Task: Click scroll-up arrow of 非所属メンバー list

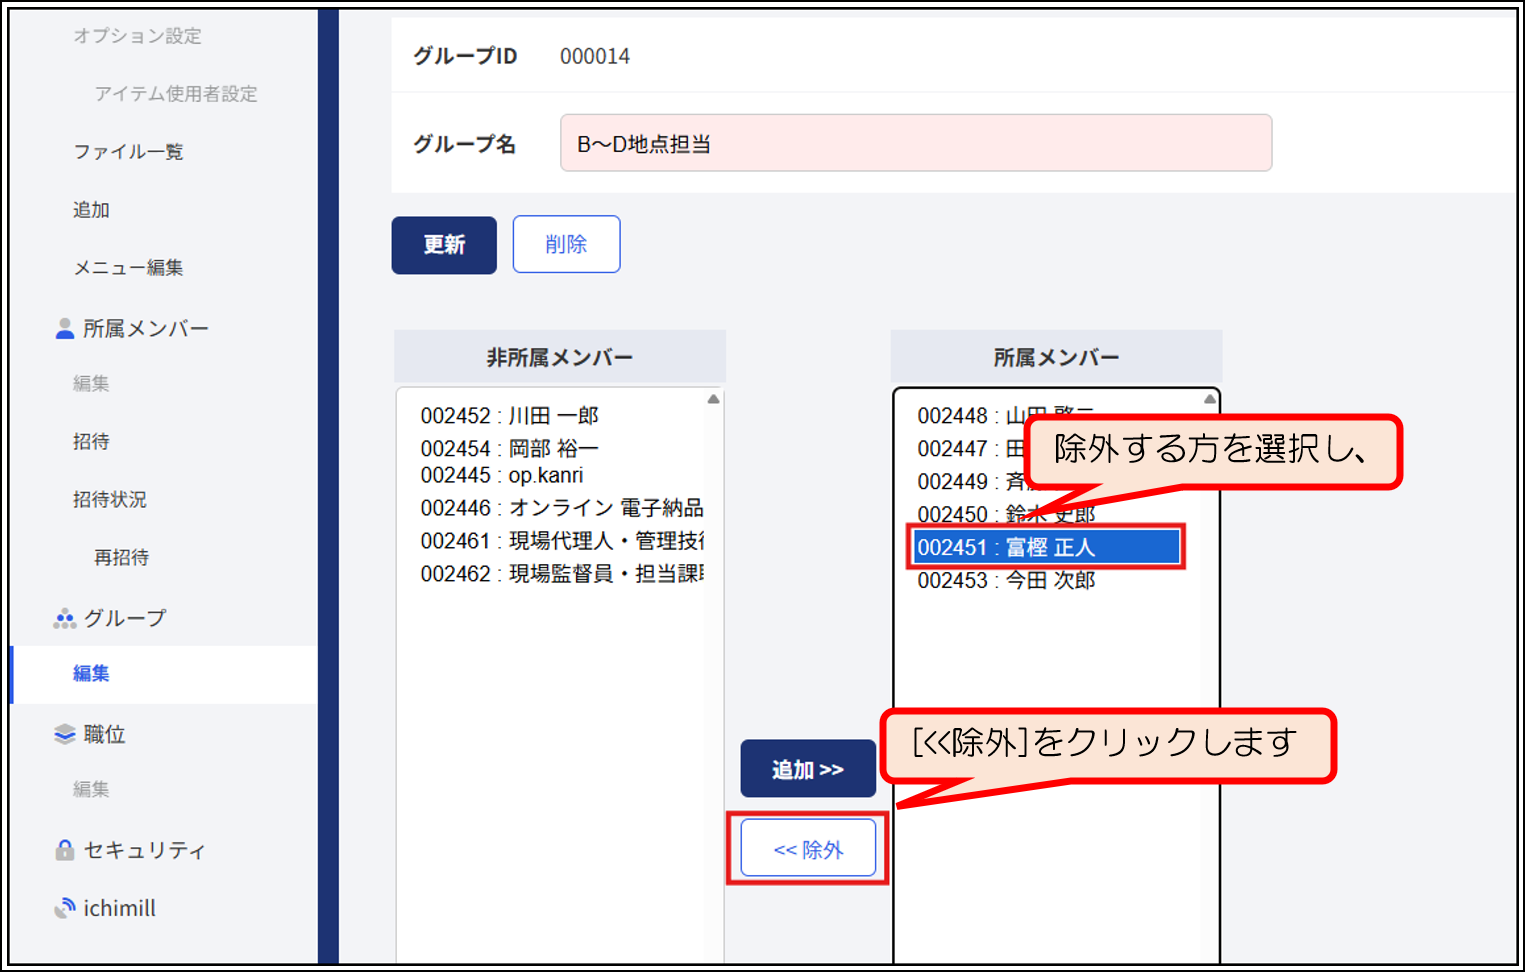Action: 713,399
